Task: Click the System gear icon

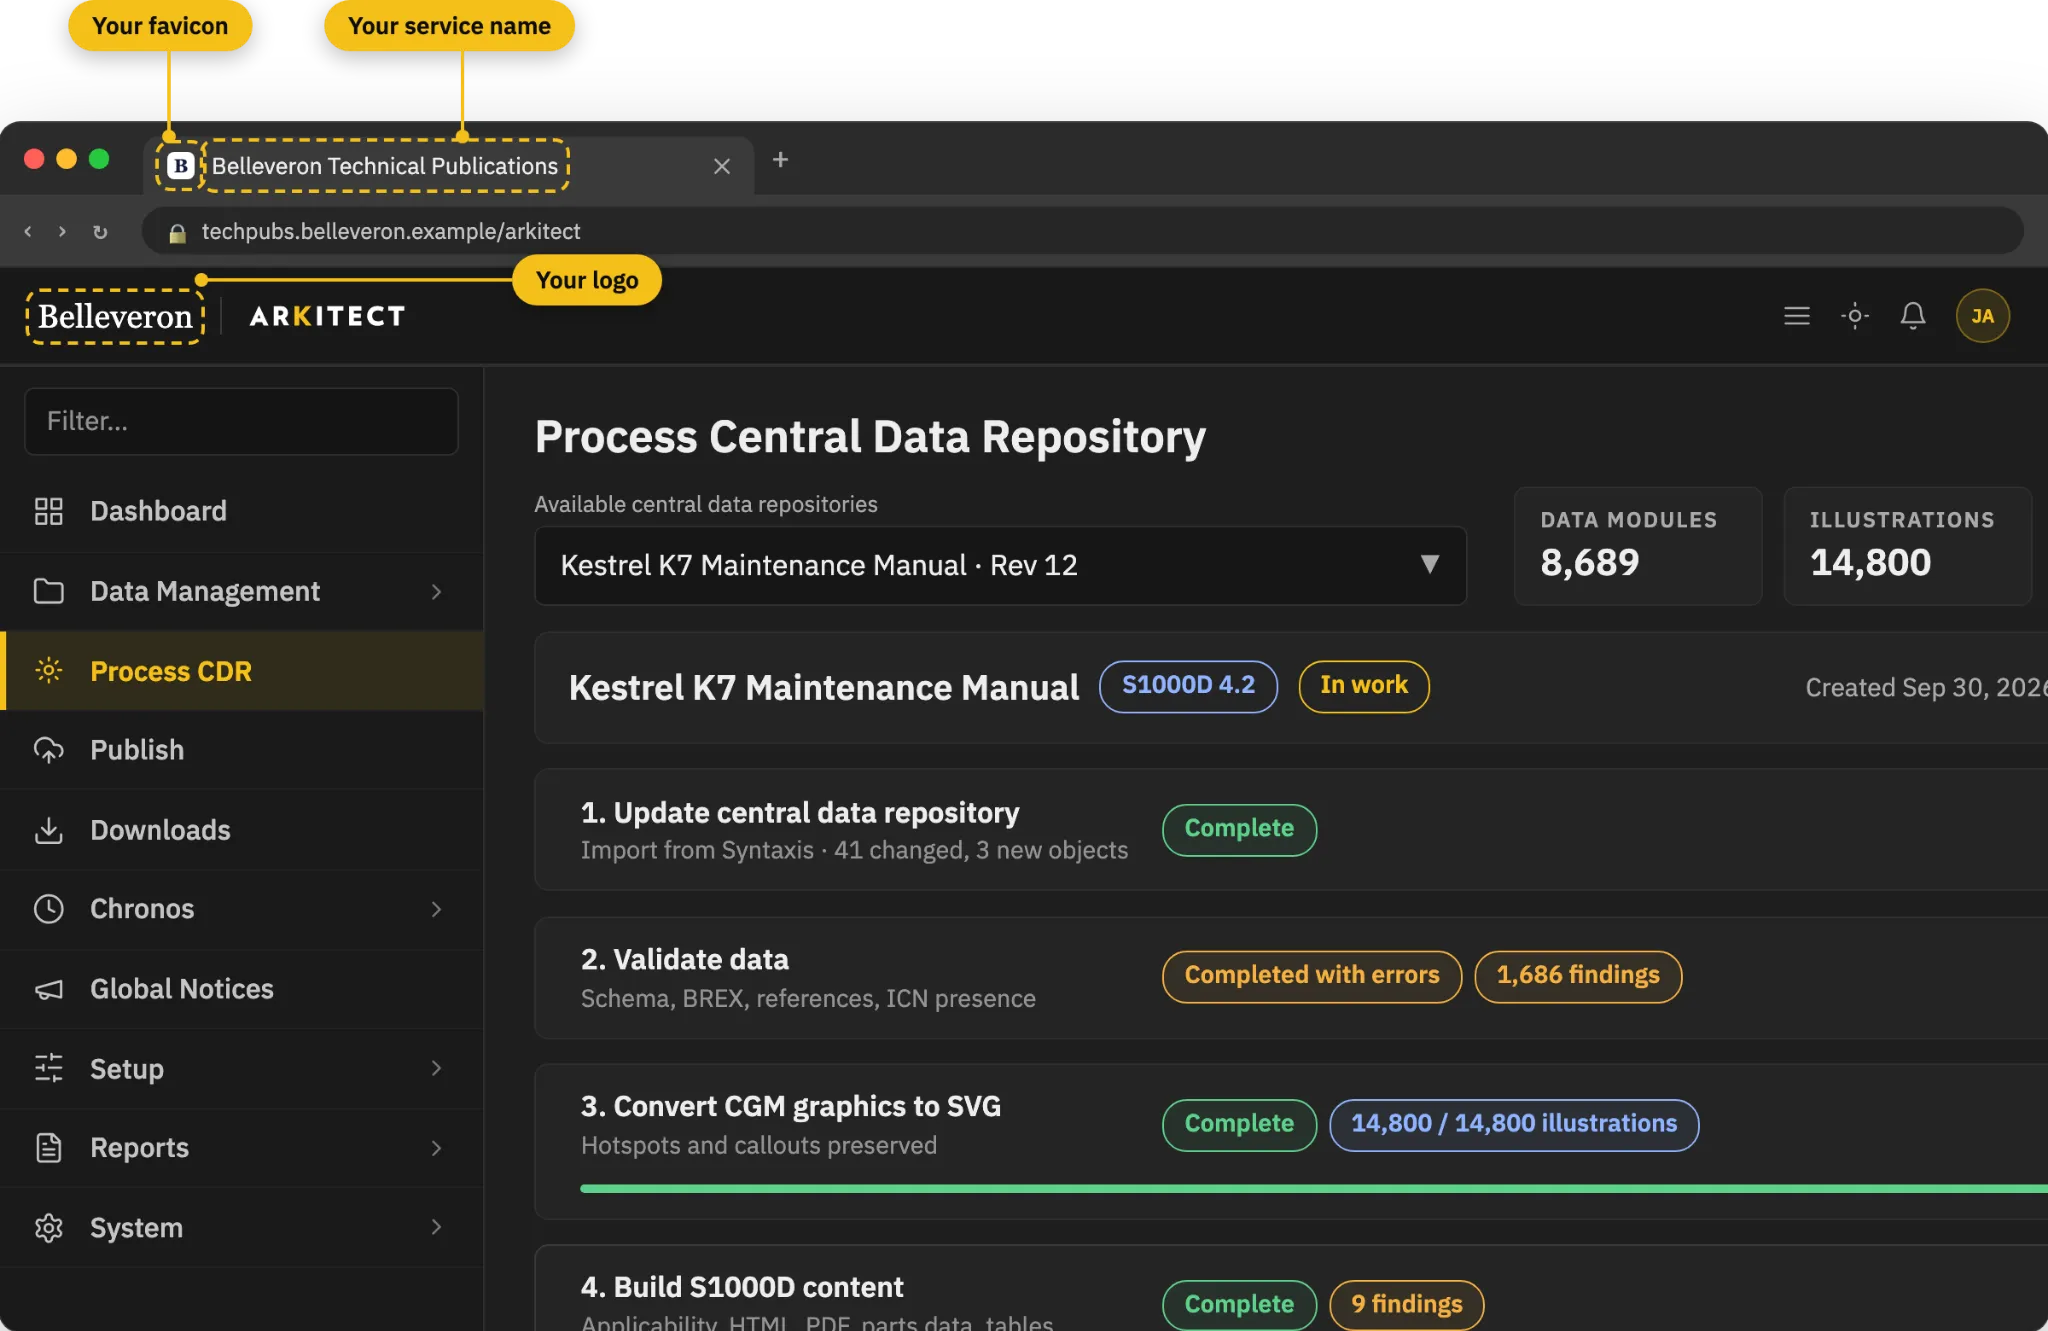Action: click(48, 1227)
